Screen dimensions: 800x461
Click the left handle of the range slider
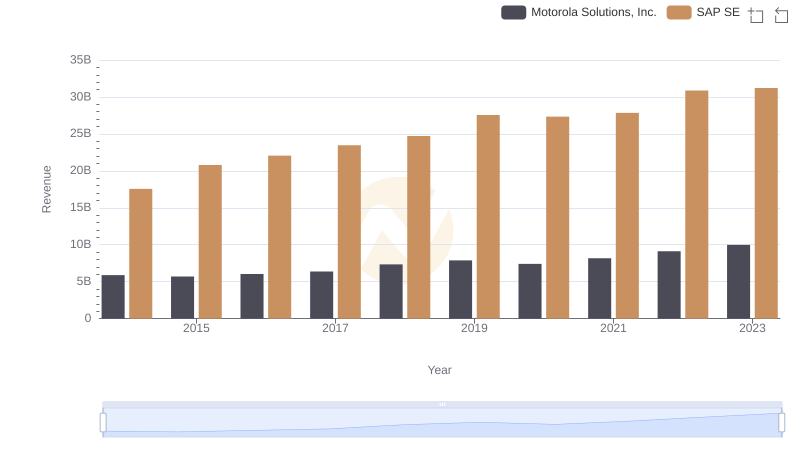click(103, 423)
